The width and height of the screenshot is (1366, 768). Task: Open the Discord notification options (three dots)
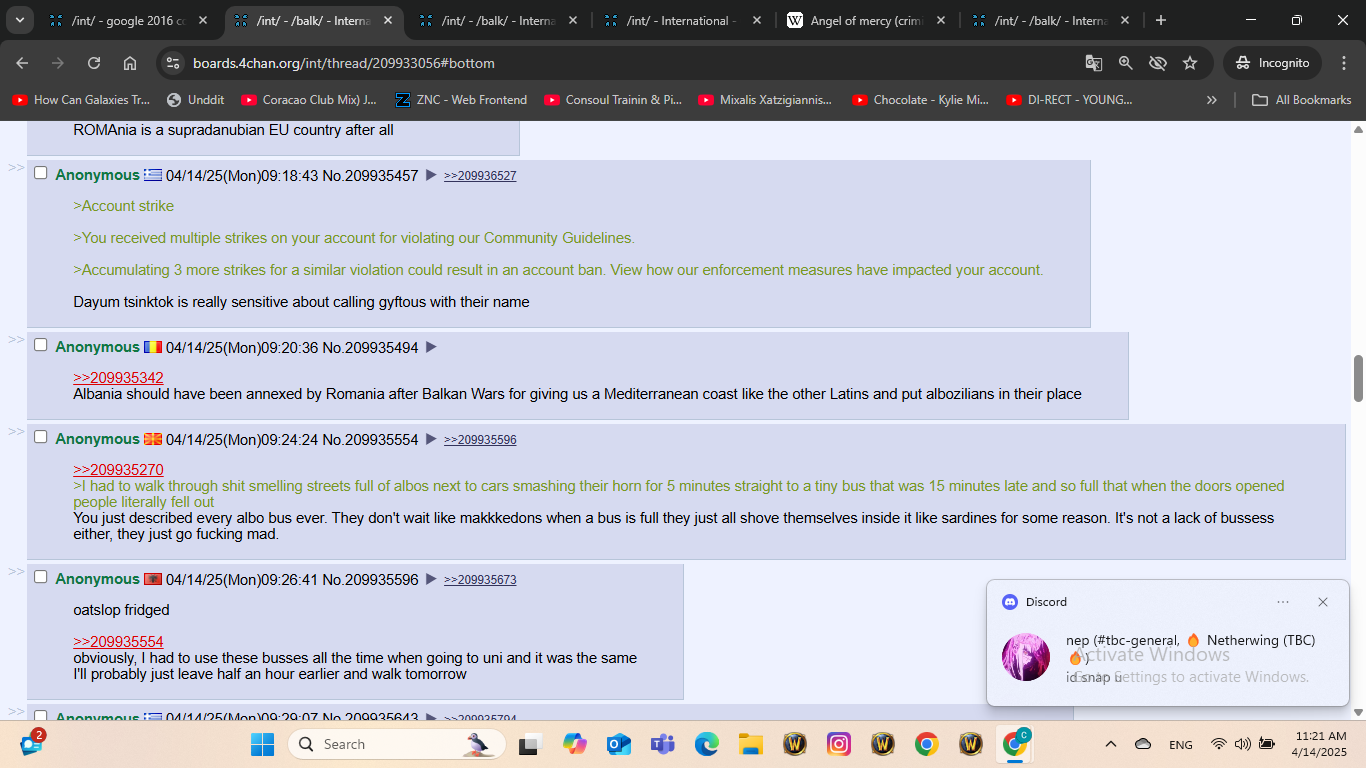(x=1283, y=602)
